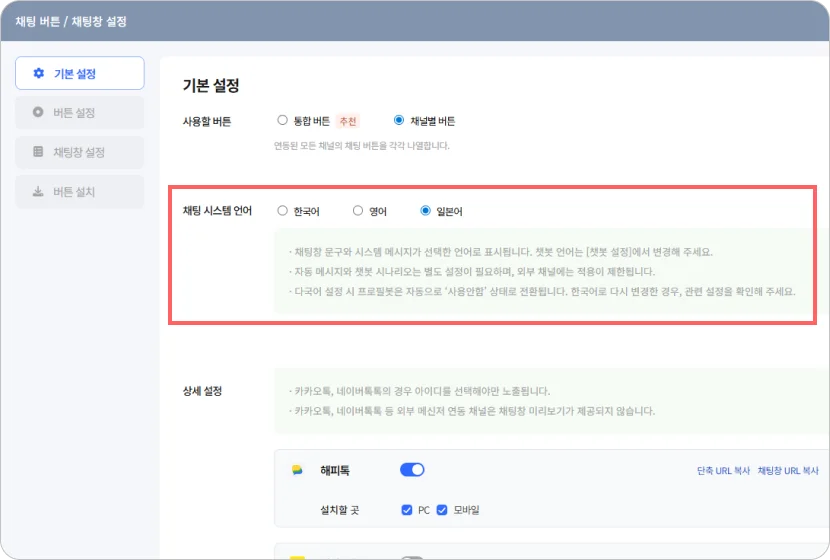The width and height of the screenshot is (830, 560).
Task: Select the 채널별 버튼 radio option
Action: tap(399, 120)
